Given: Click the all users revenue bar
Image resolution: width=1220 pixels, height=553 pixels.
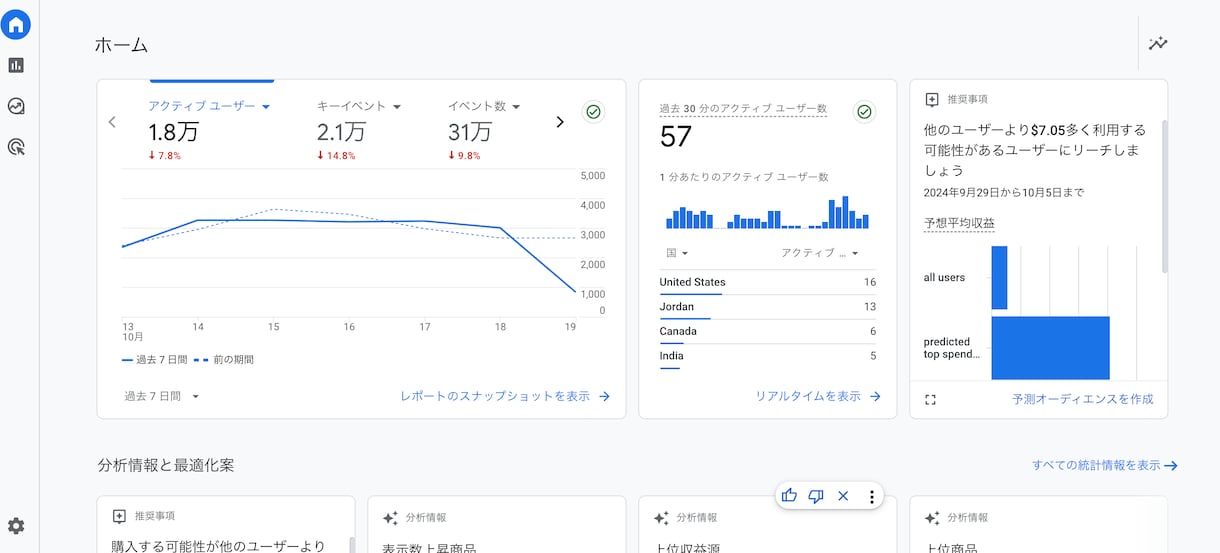Looking at the screenshot, I should pyautogui.click(x=999, y=278).
